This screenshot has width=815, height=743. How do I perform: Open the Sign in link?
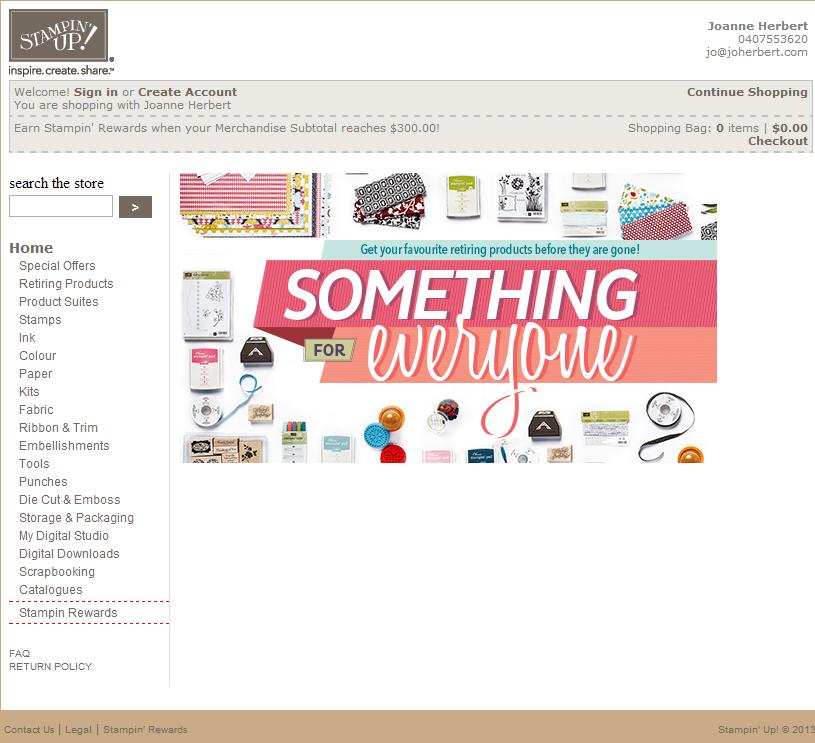coord(96,92)
